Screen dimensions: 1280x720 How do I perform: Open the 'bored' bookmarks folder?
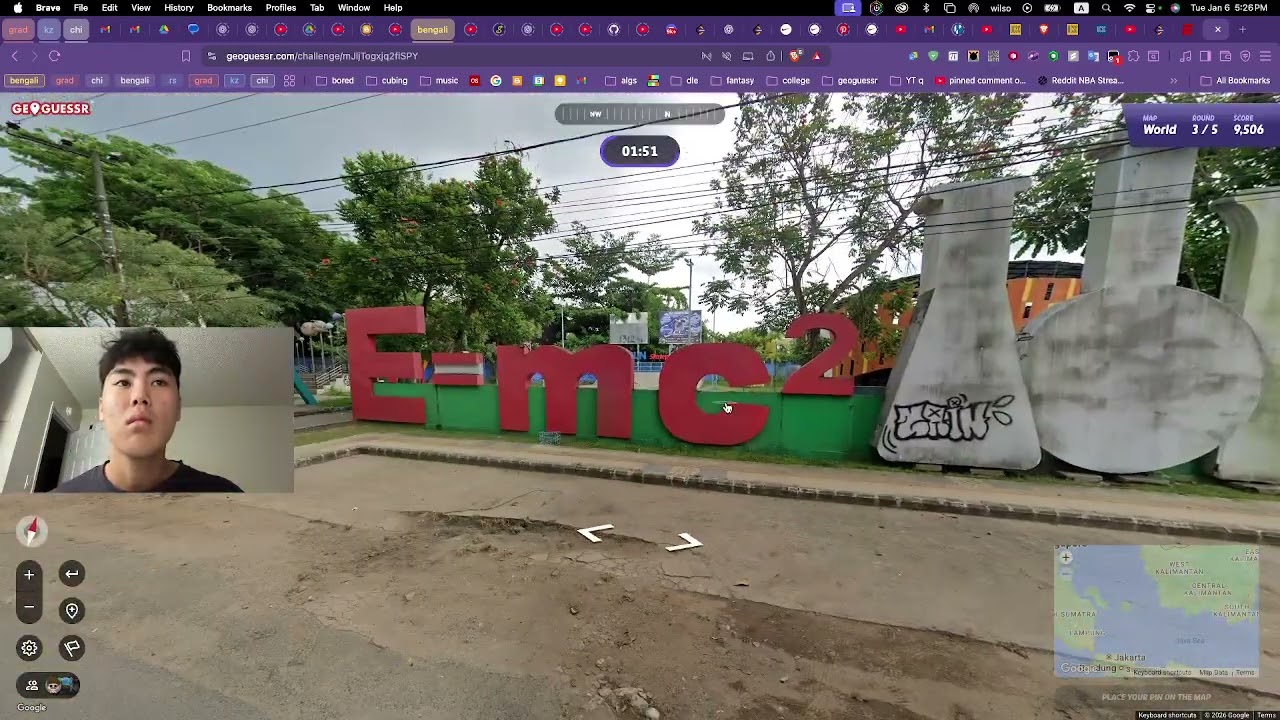pyautogui.click(x=335, y=80)
